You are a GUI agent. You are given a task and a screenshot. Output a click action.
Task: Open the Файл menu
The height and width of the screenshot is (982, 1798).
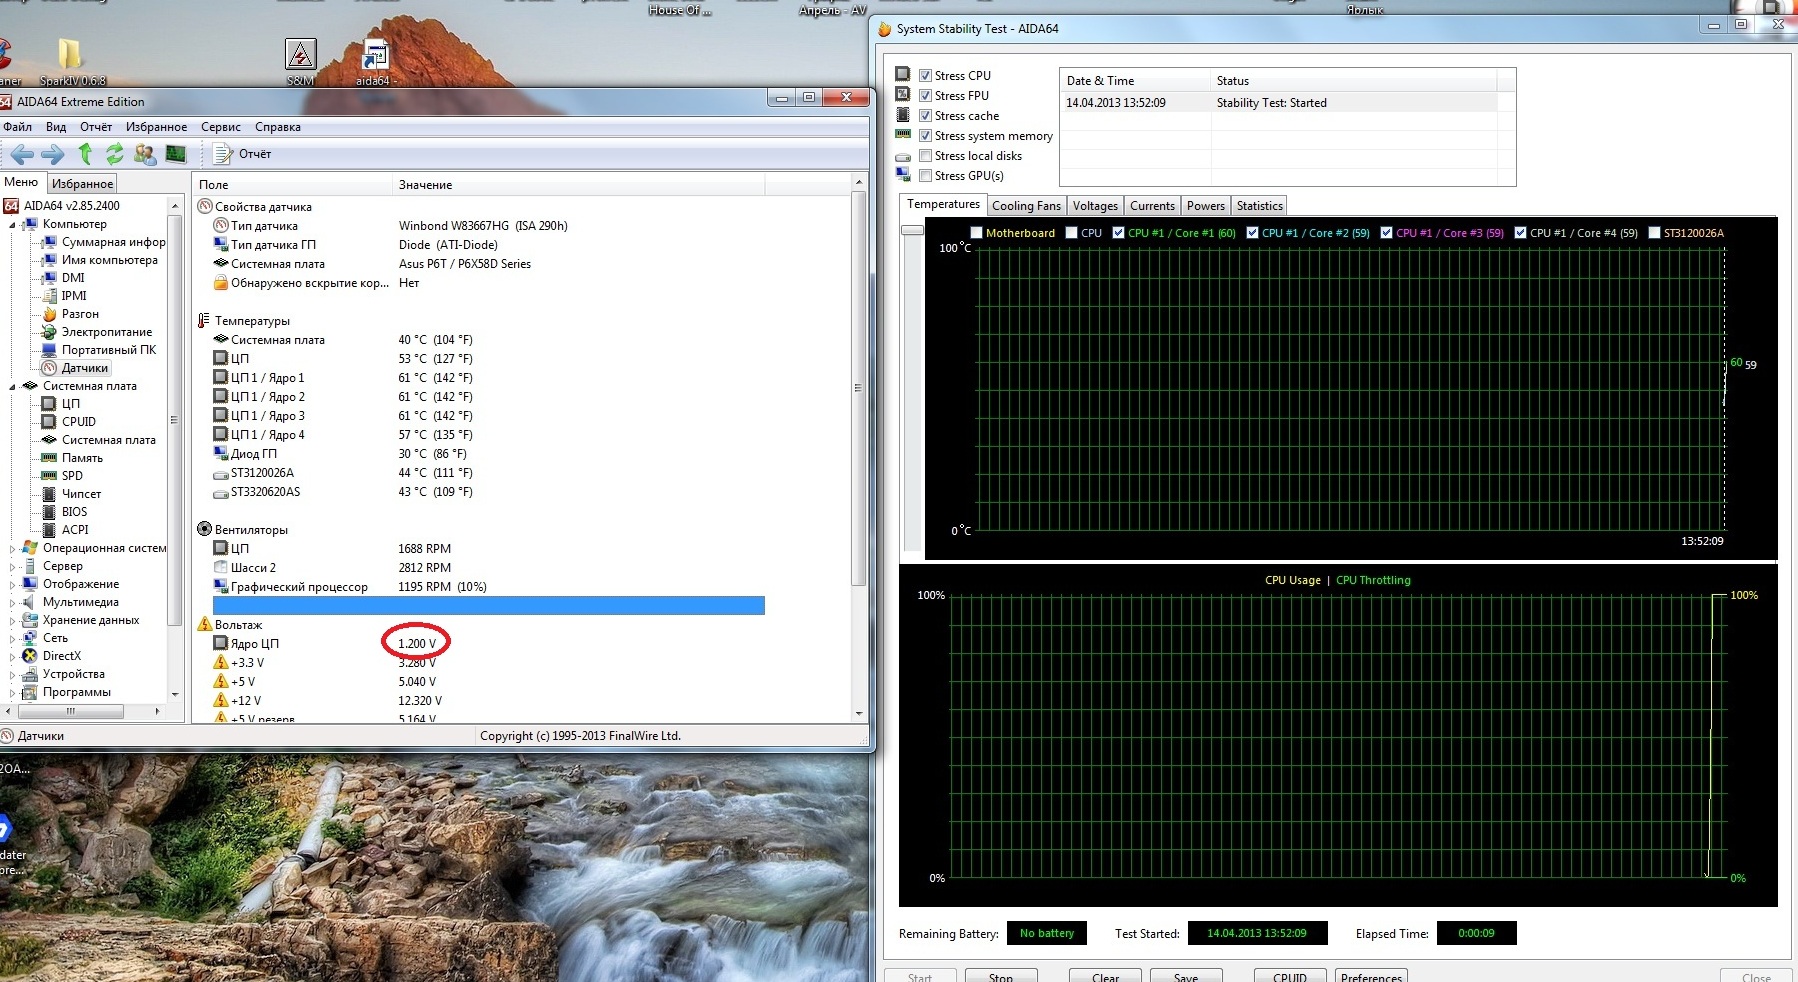17,127
